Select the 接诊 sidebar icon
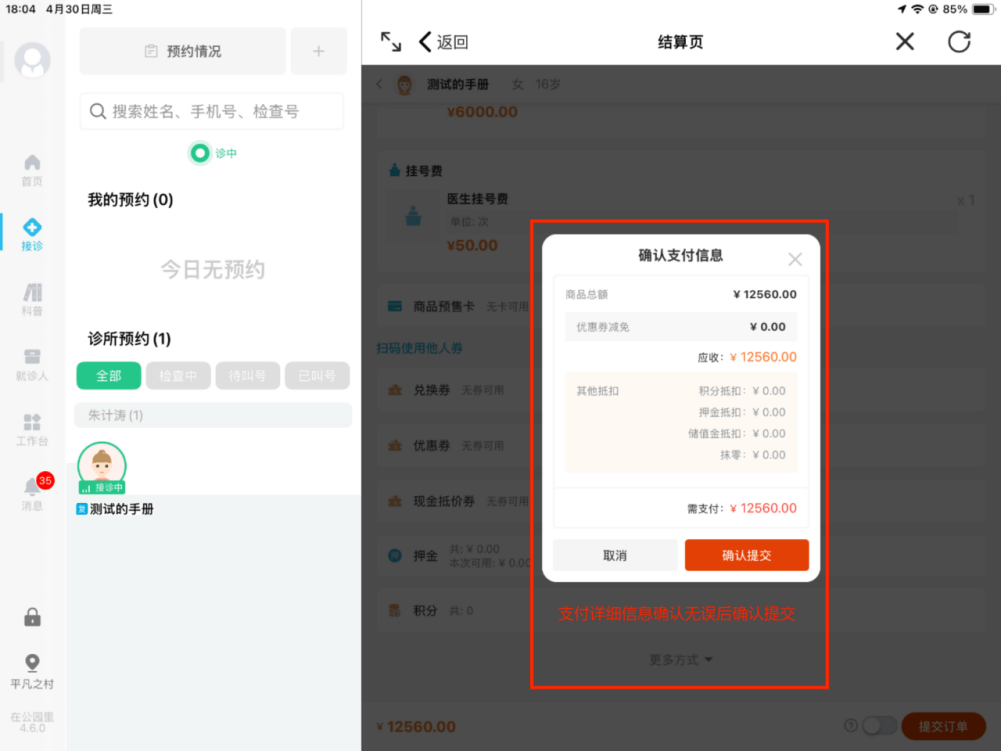This screenshot has height=751, width=1002. pyautogui.click(x=32, y=234)
